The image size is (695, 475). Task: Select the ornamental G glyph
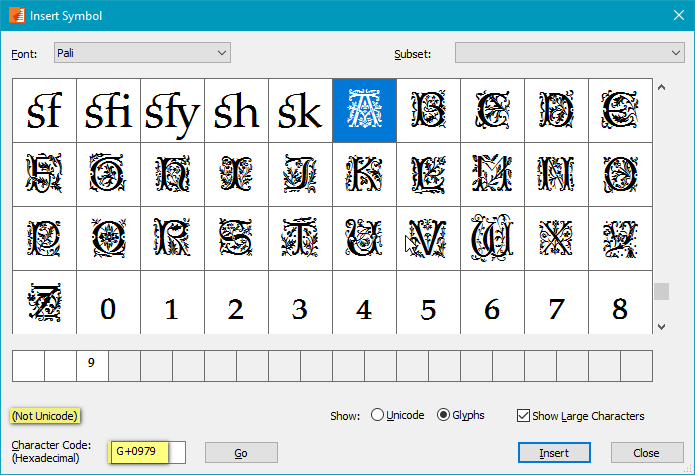coord(109,175)
